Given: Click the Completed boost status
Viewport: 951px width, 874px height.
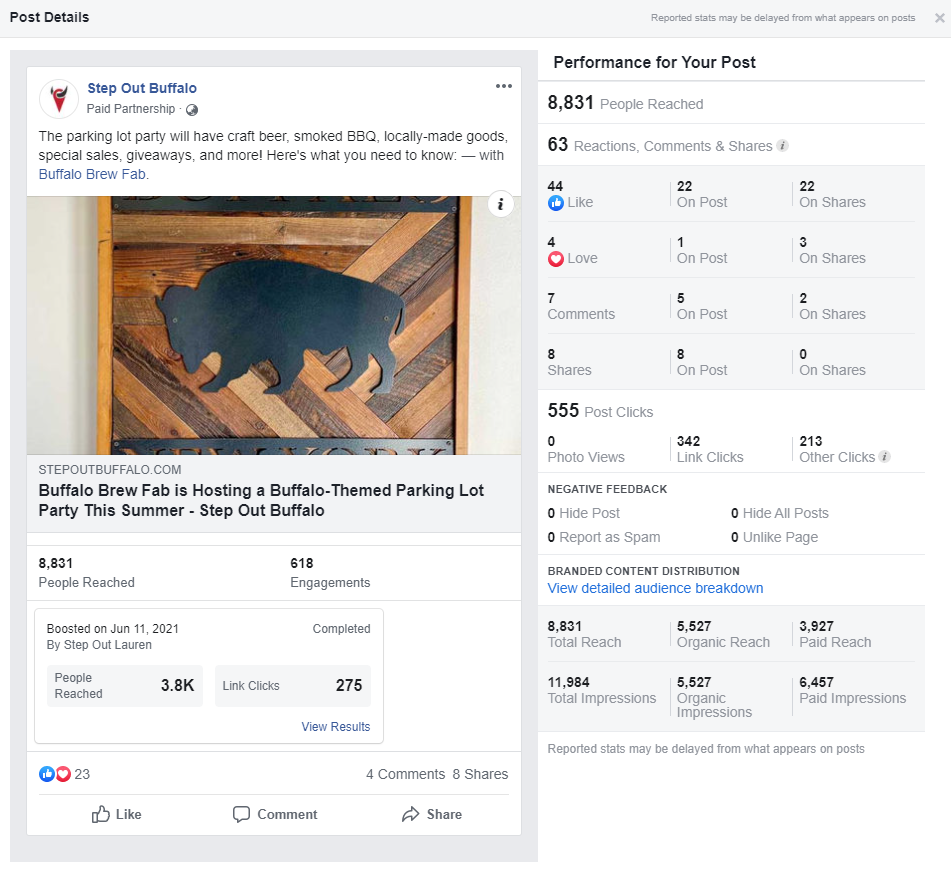Looking at the screenshot, I should pos(341,628).
